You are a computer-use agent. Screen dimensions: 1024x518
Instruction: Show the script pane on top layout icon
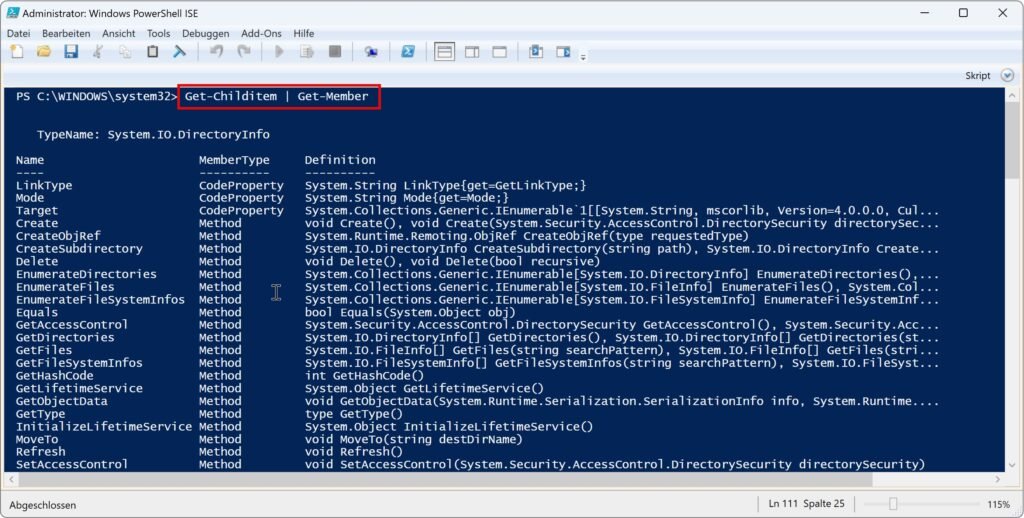coord(445,52)
